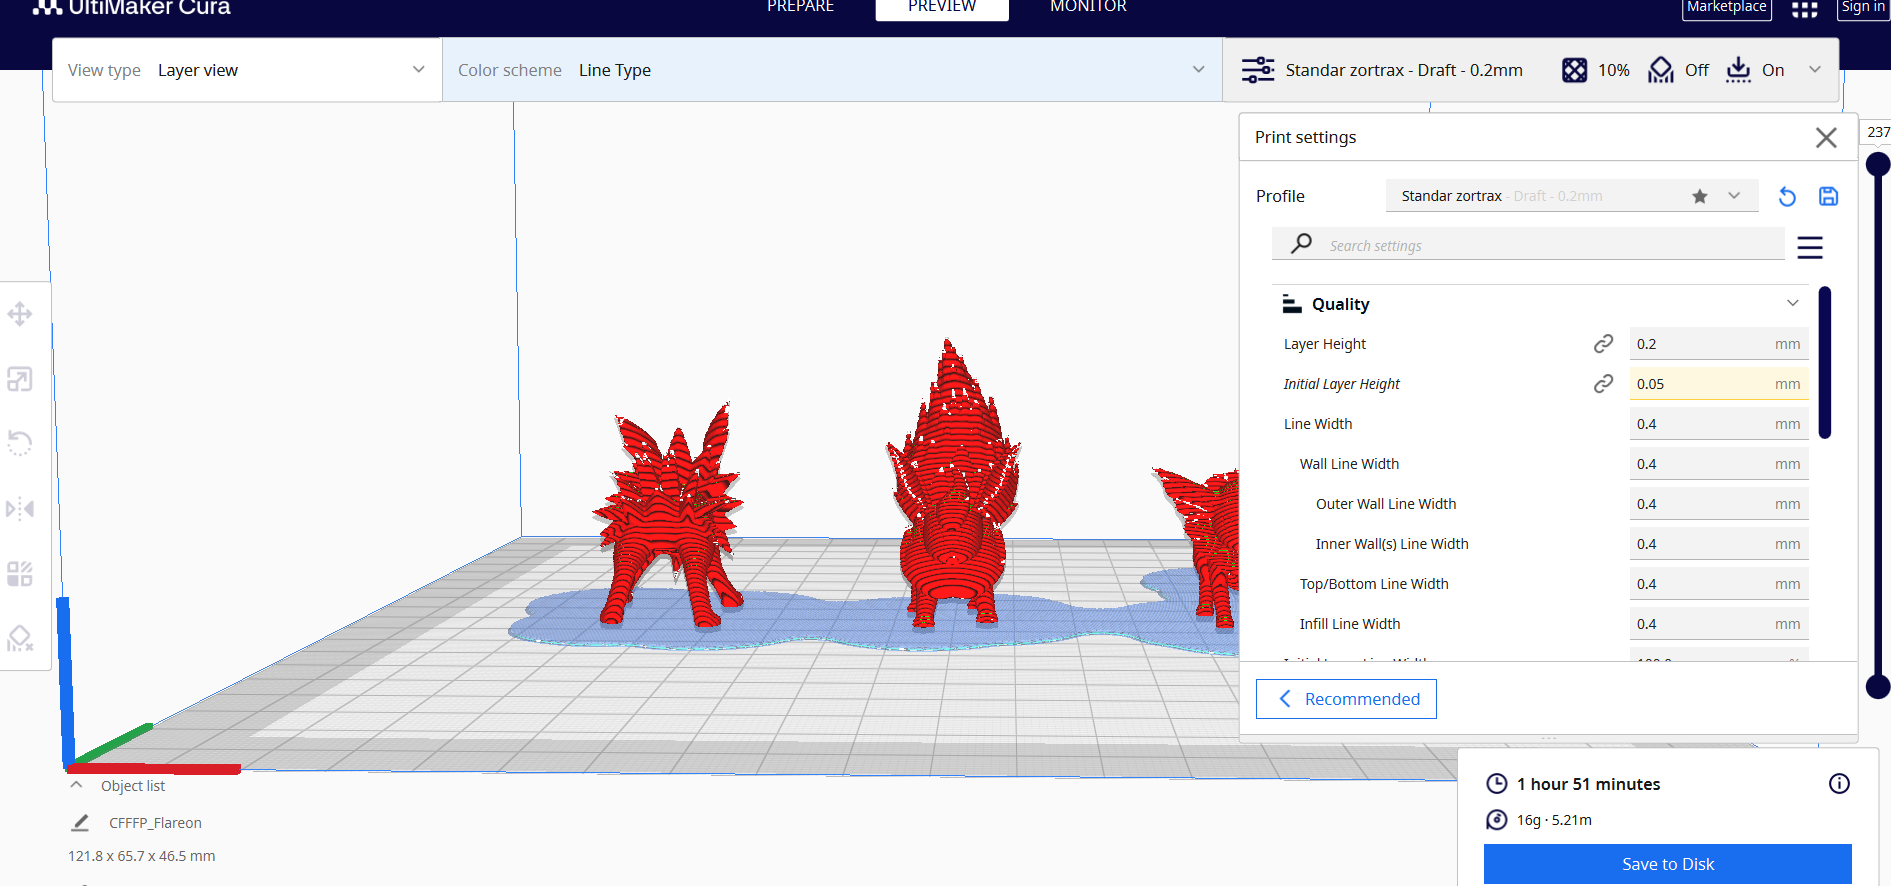The height and width of the screenshot is (886, 1891).
Task: Click the Sign in button
Action: pos(1863,8)
